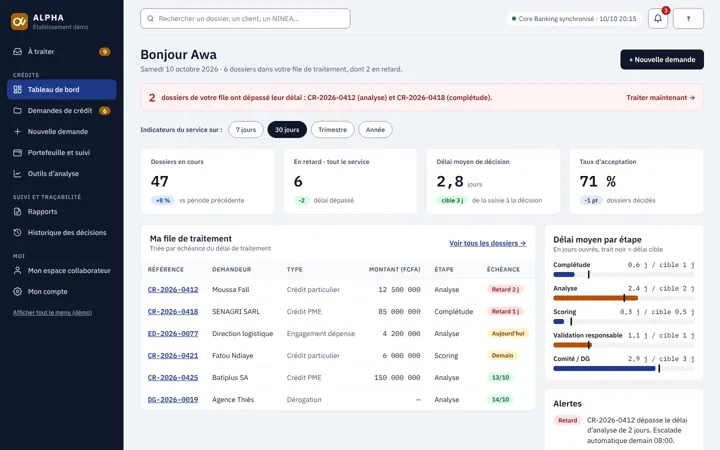Click the Validation responsable progress bar
Screen dimensions: 720x450
click(x=624, y=345)
